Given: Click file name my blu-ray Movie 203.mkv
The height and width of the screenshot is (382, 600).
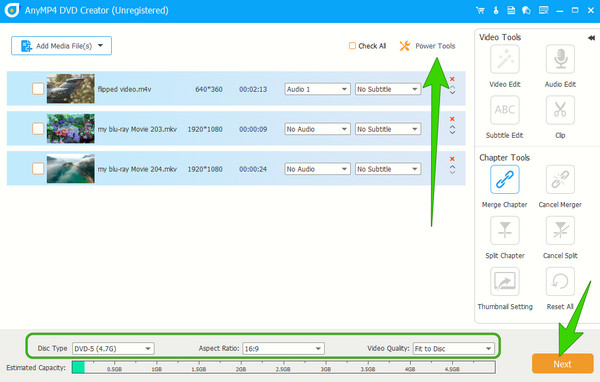Looking at the screenshot, I should coord(137,129).
